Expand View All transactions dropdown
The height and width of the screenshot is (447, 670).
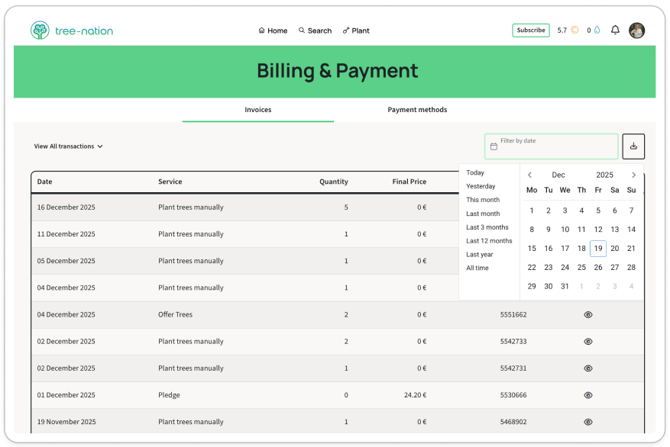click(x=68, y=147)
